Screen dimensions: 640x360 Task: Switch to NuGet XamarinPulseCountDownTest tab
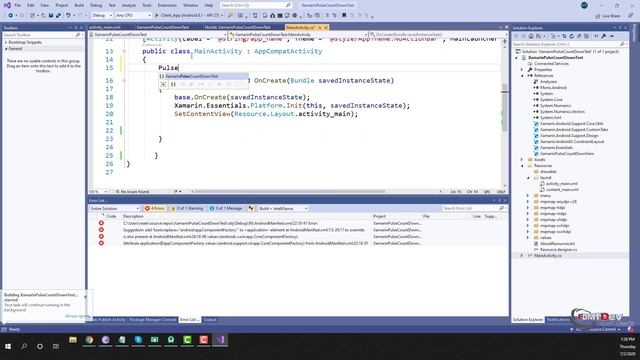point(238,27)
